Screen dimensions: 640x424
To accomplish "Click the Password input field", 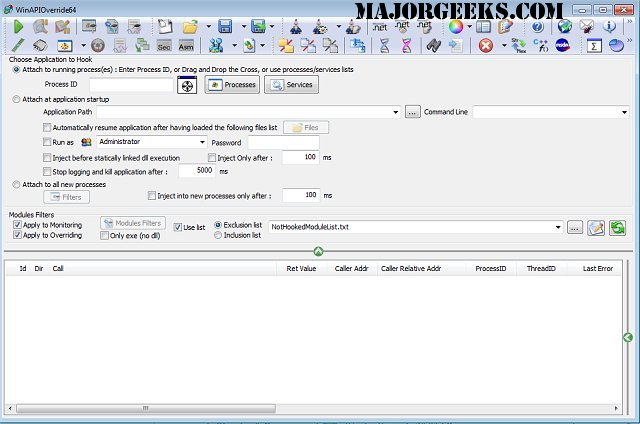I will coord(284,142).
